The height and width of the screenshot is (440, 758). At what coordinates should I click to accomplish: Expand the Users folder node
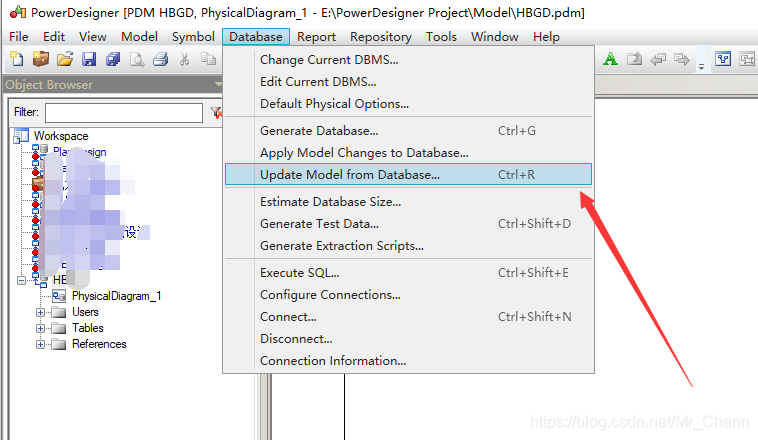[x=41, y=312]
